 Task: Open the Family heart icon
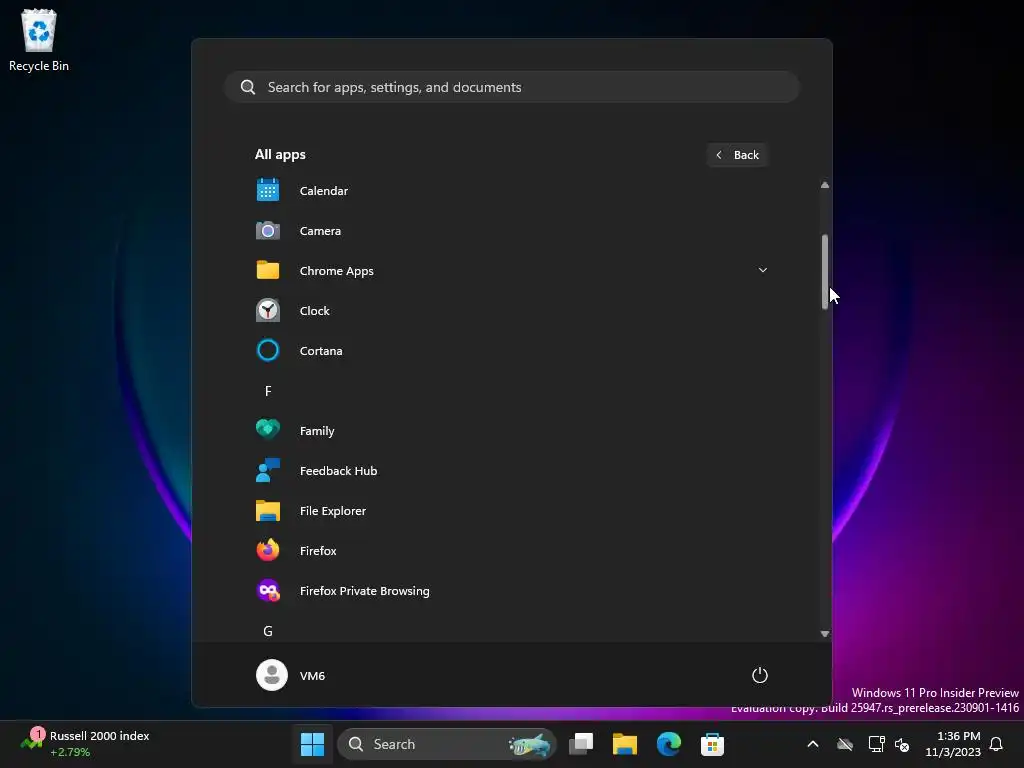268,430
